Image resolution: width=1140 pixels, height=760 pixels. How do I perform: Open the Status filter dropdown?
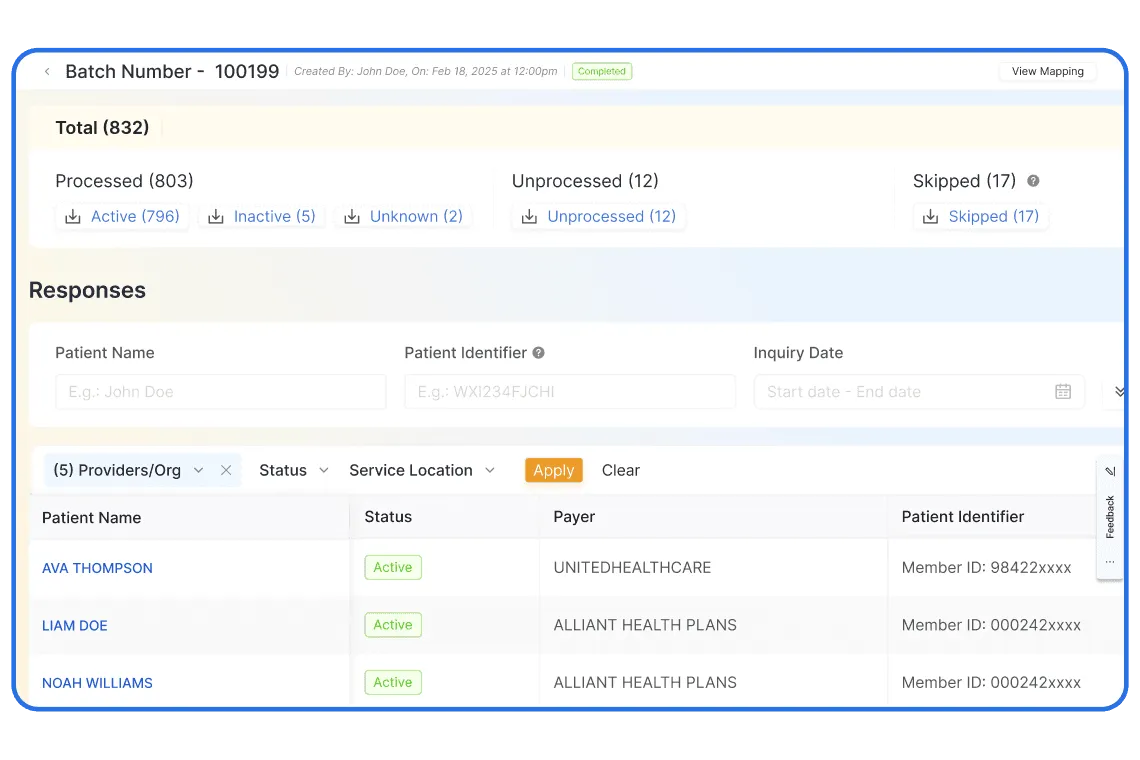[294, 471]
